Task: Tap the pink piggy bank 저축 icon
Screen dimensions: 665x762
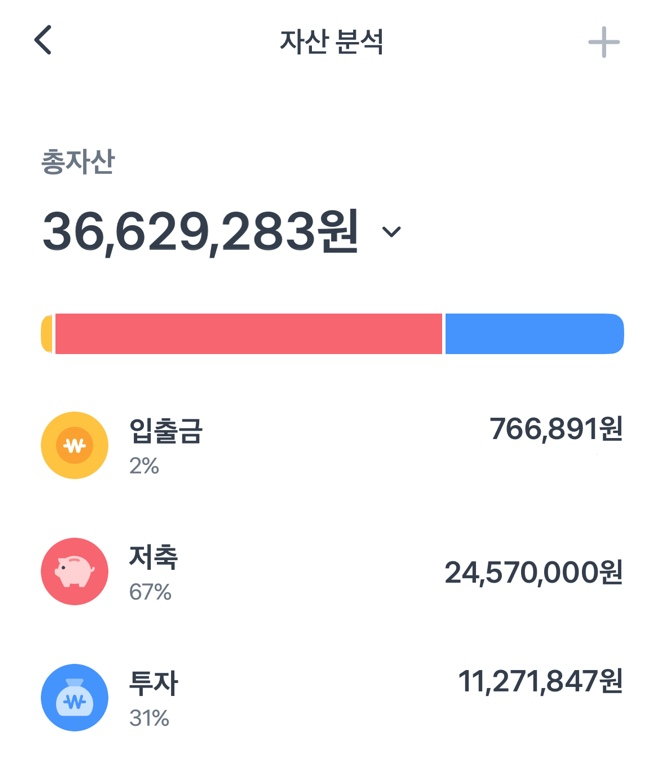Action: point(74,571)
